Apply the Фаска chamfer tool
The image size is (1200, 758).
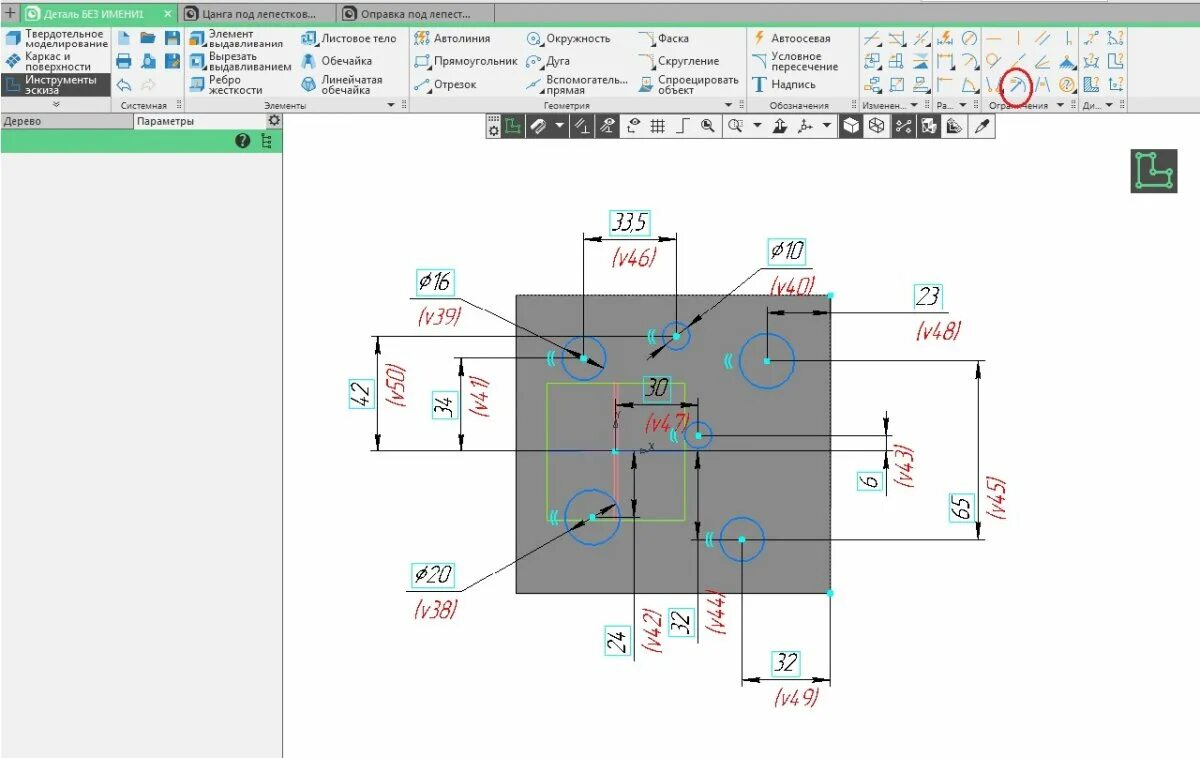[x=664, y=39]
